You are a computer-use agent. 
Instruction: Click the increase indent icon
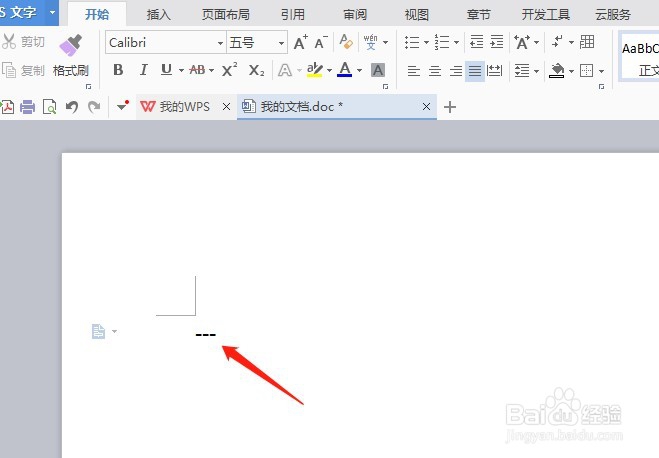click(496, 42)
